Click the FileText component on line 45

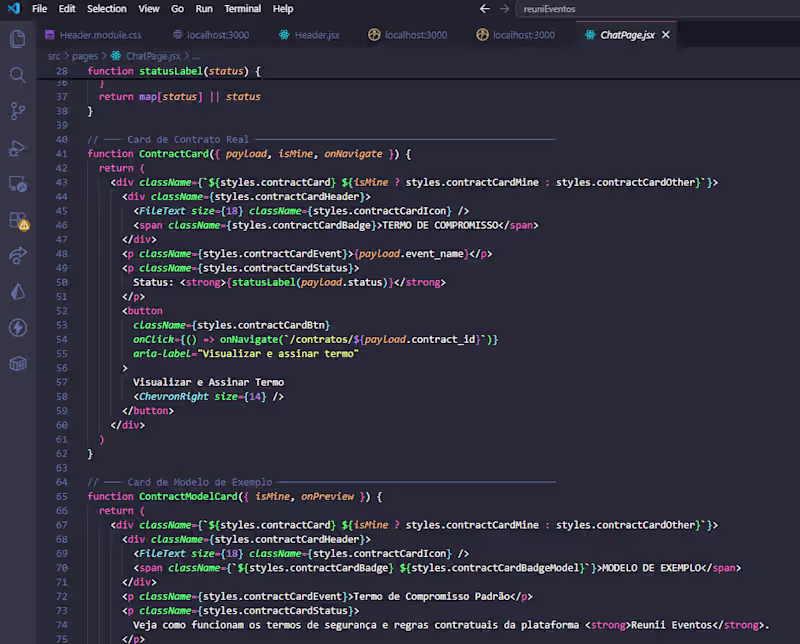pos(162,211)
